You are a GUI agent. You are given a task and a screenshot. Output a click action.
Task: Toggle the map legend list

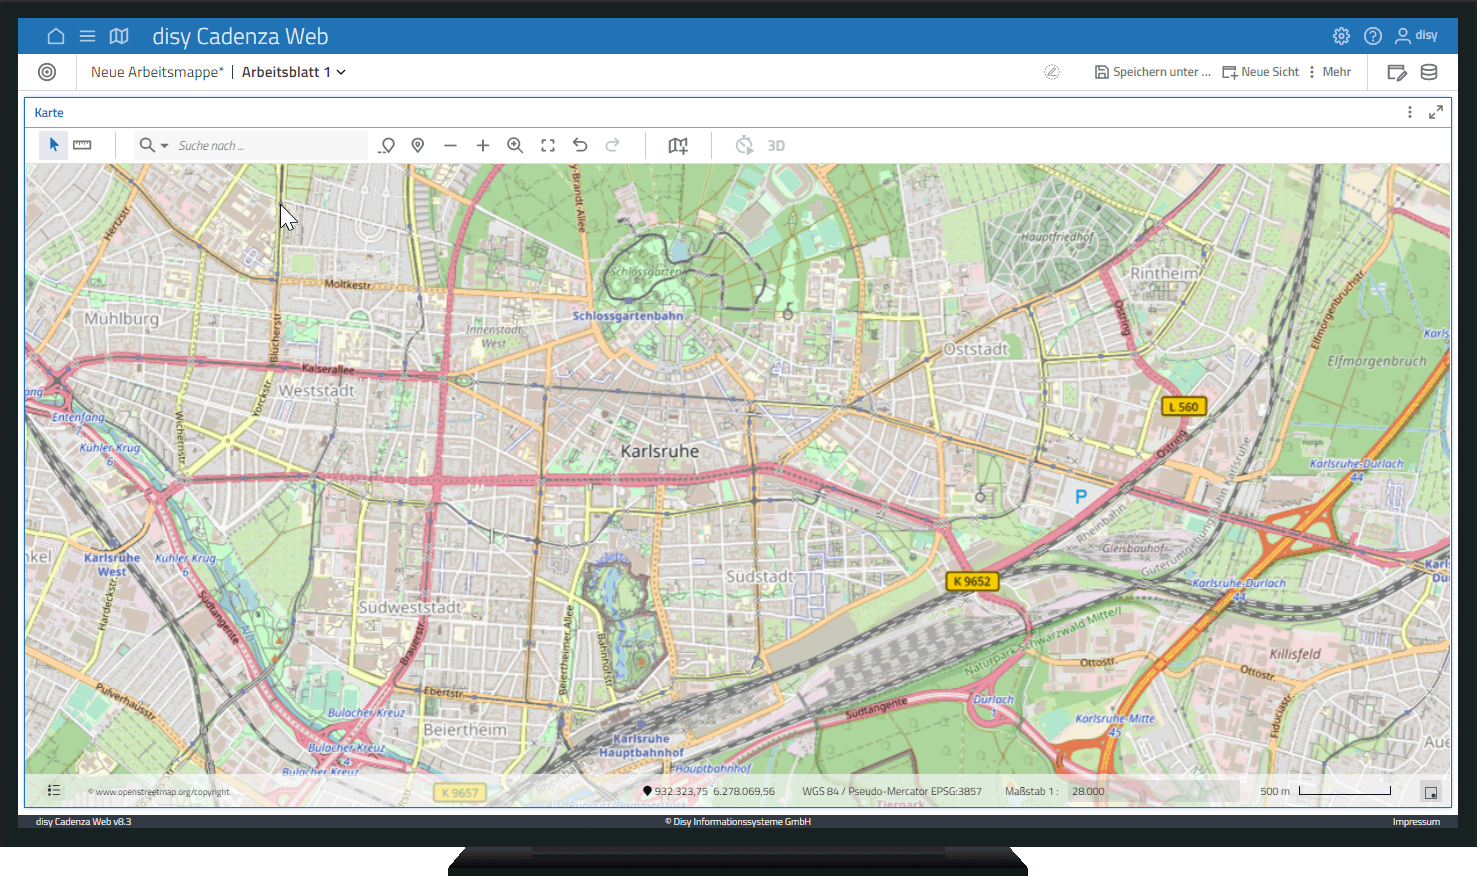tap(54, 791)
